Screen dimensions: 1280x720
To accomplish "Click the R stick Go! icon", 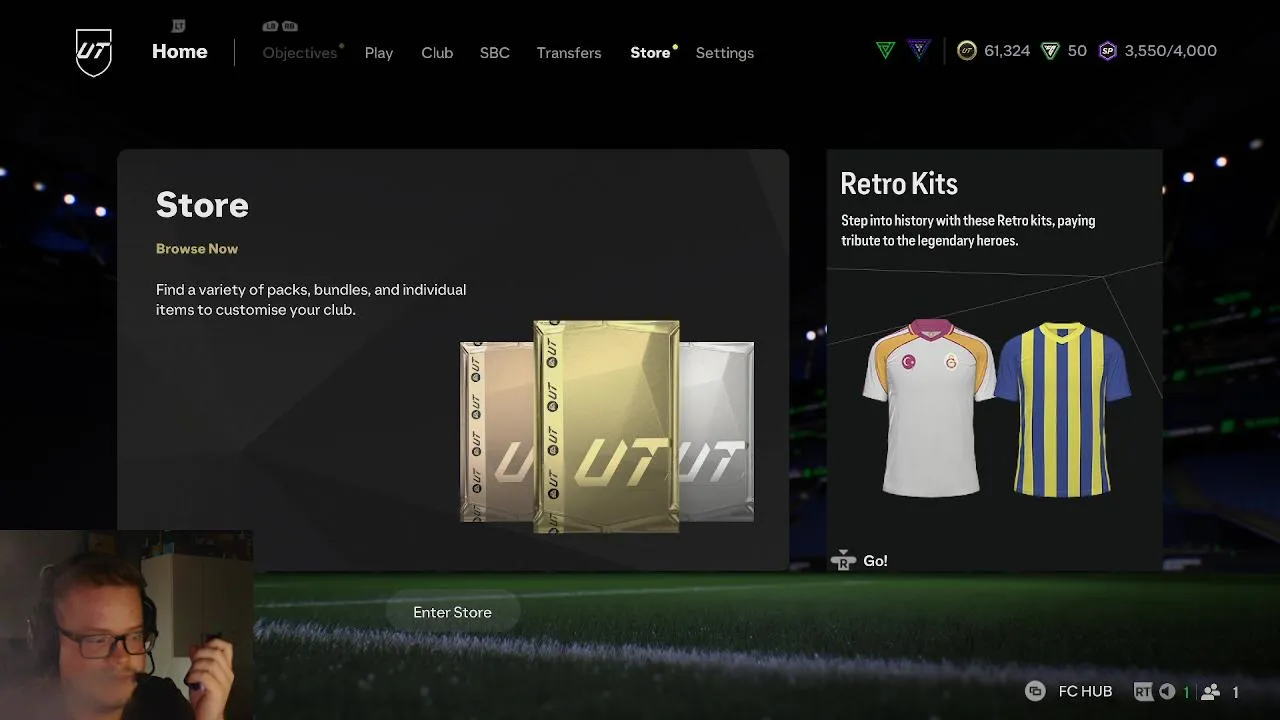I will coord(843,561).
